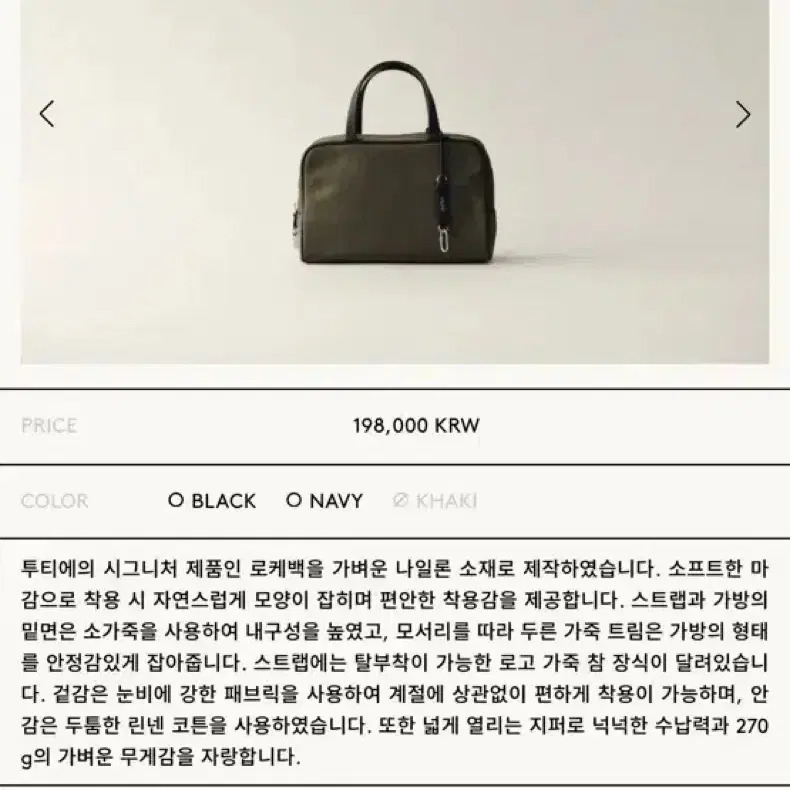This screenshot has height=790, width=790.
Task: Click the zipper pull on bag's left side
Action: (x=294, y=223)
